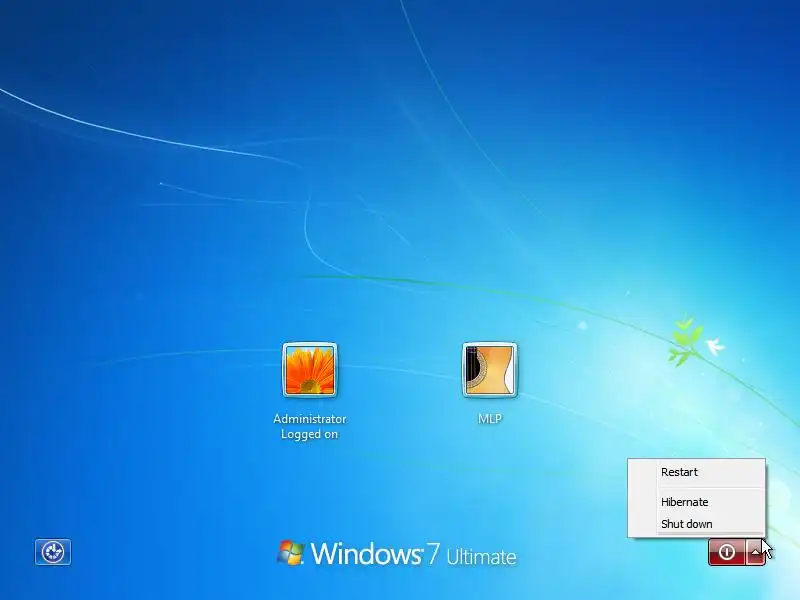Click the MLP user name label
Viewport: 800px width, 600px height.
click(x=490, y=419)
